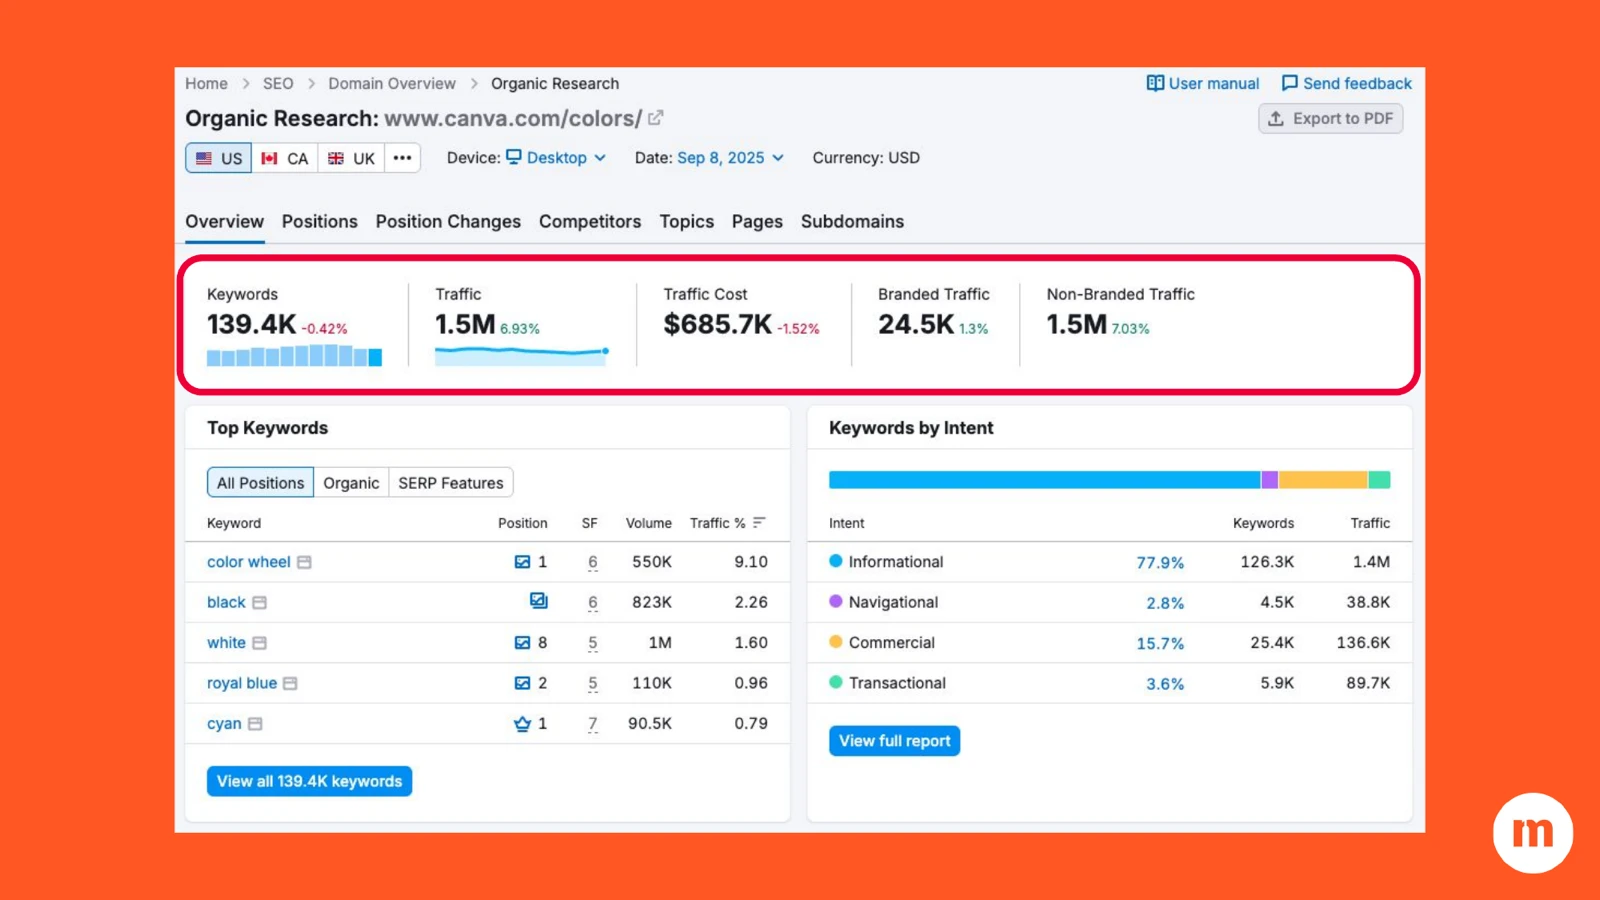Open the royal blue keyword link
The height and width of the screenshot is (900, 1600).
pyautogui.click(x=242, y=683)
